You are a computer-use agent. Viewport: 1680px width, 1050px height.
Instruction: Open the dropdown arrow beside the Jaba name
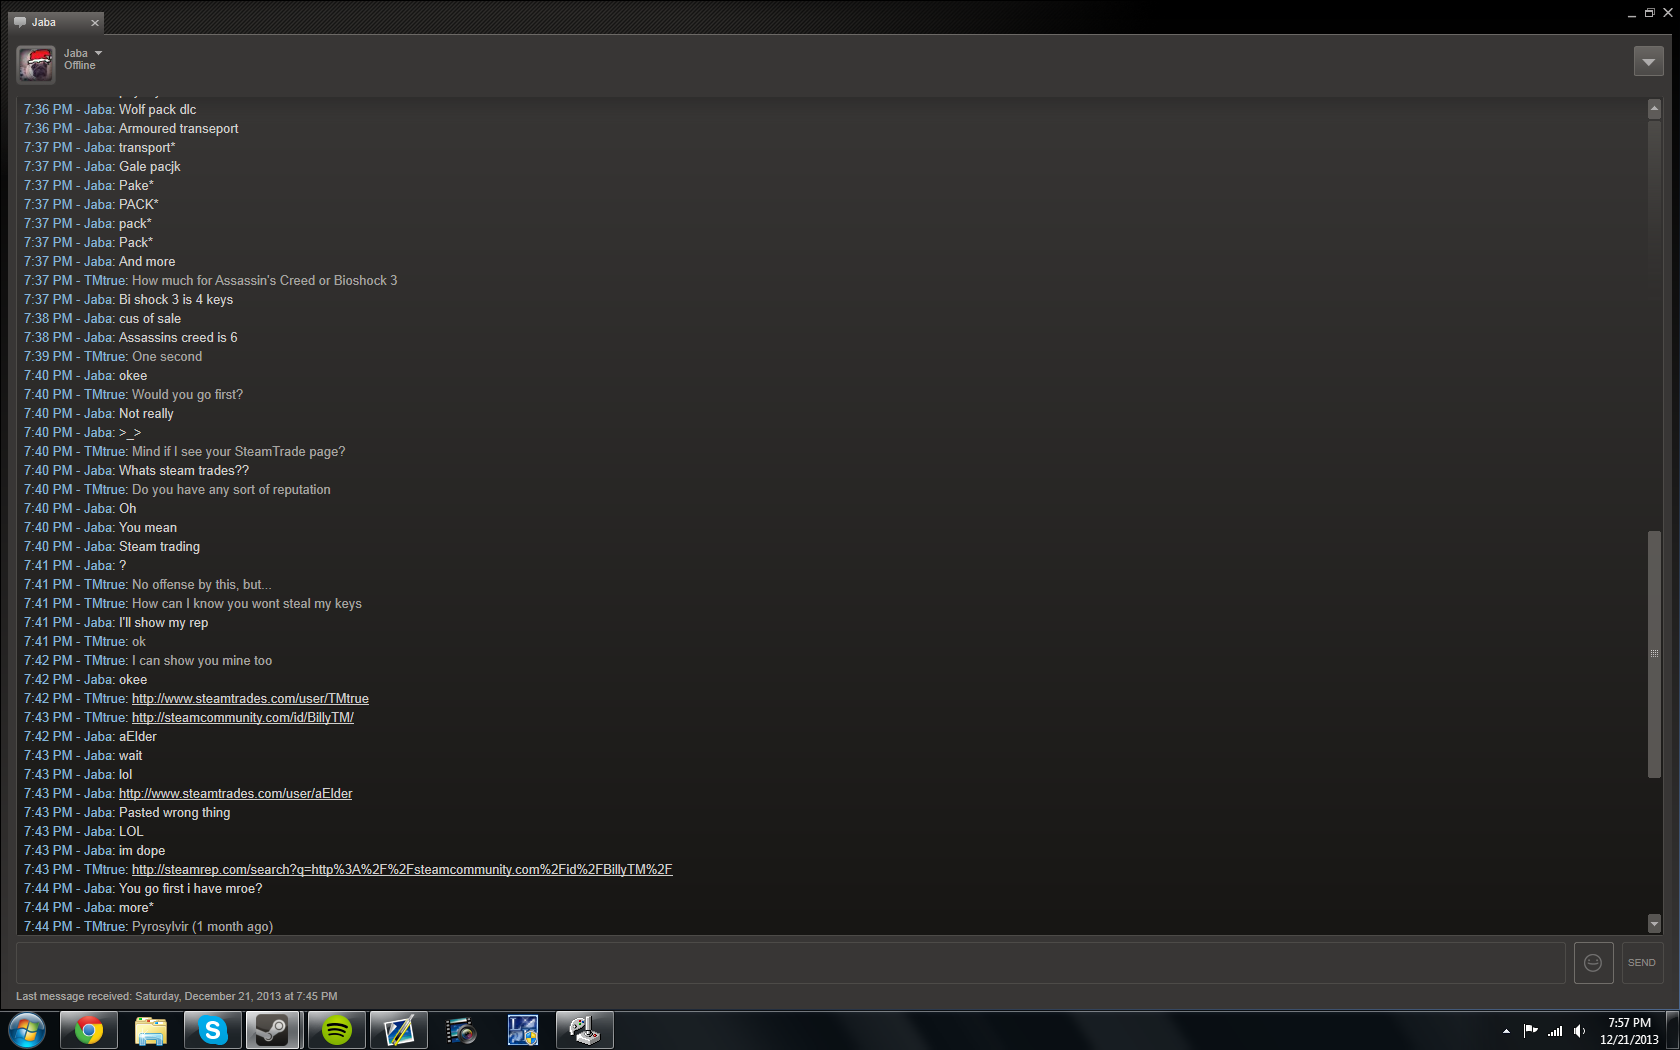pos(98,53)
